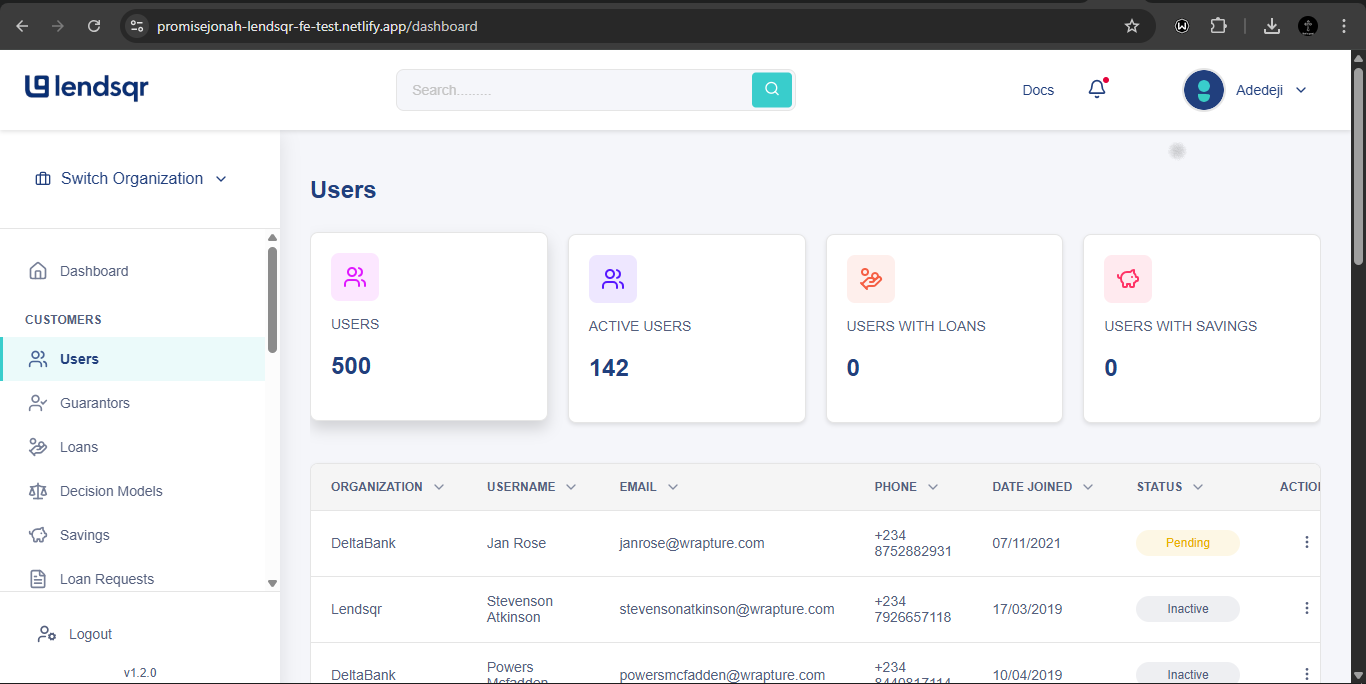
Task: Open Loans in the sidebar
Action: coord(79,447)
